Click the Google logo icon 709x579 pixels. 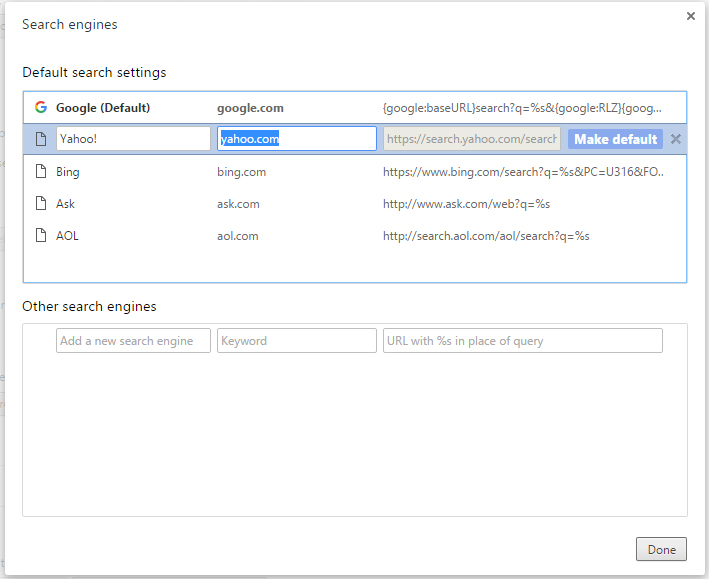(41, 107)
